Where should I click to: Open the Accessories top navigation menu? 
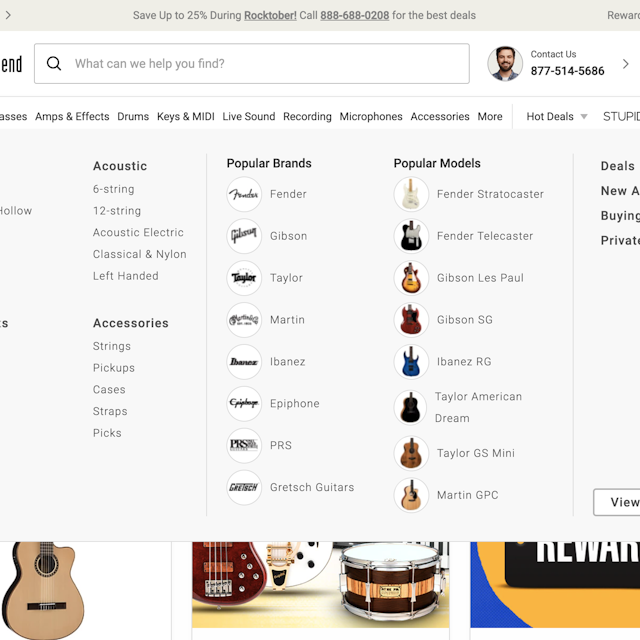click(440, 116)
